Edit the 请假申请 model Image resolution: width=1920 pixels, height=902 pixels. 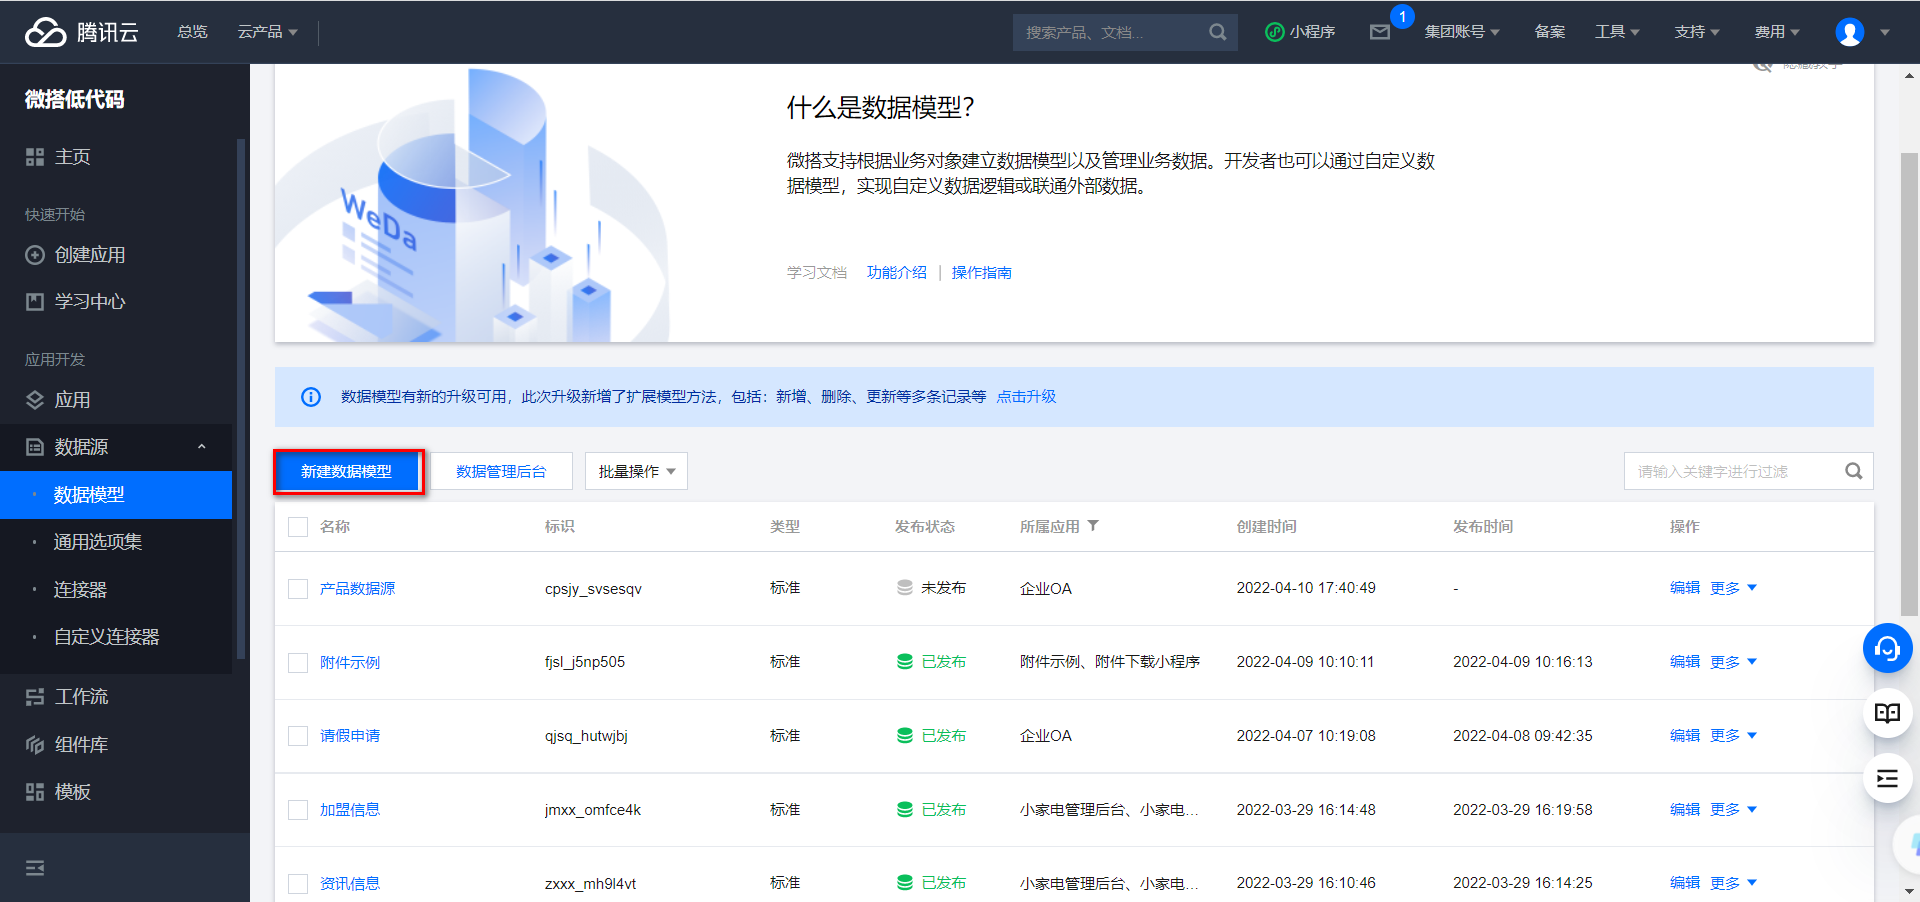1685,736
